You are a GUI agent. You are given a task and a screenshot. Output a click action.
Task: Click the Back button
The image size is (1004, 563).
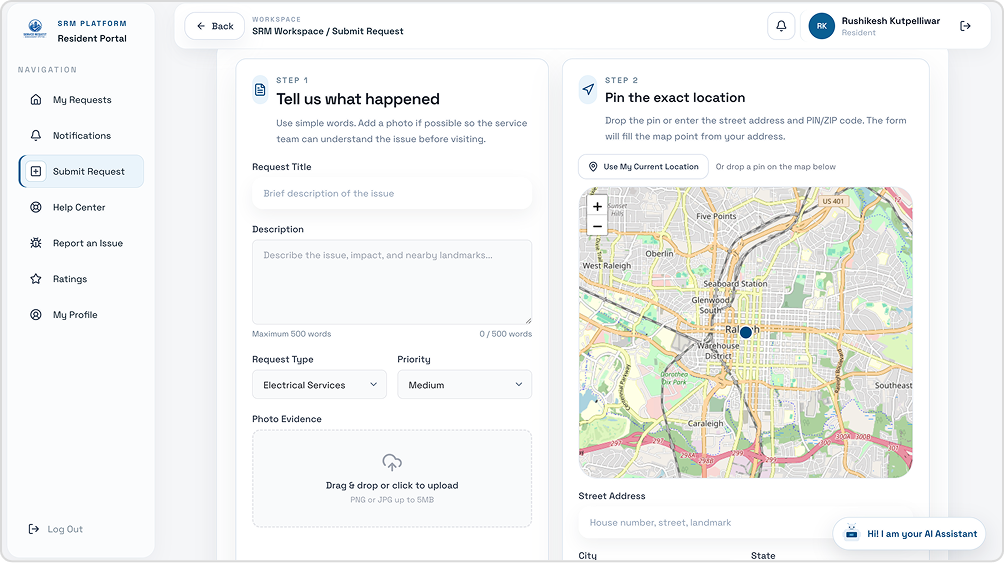click(215, 26)
